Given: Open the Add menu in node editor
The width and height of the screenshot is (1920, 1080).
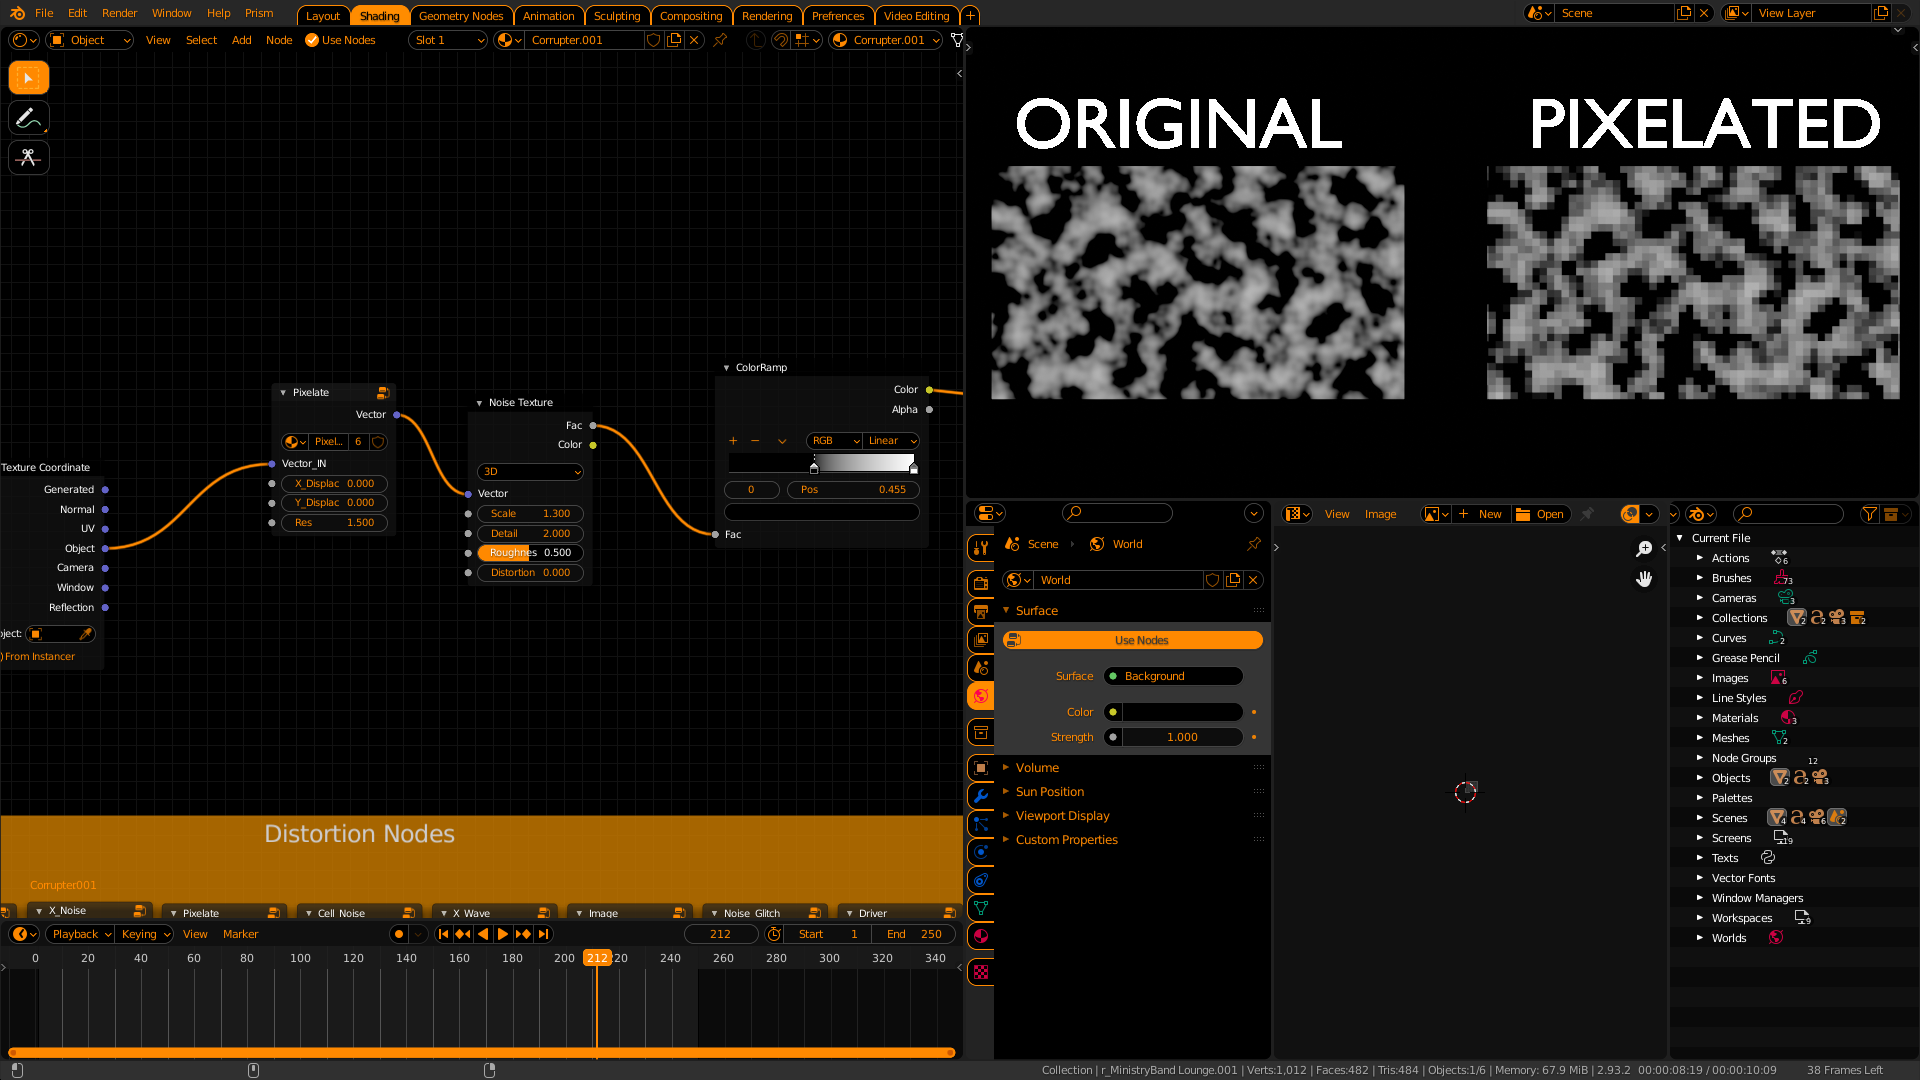Looking at the screenshot, I should [x=241, y=40].
